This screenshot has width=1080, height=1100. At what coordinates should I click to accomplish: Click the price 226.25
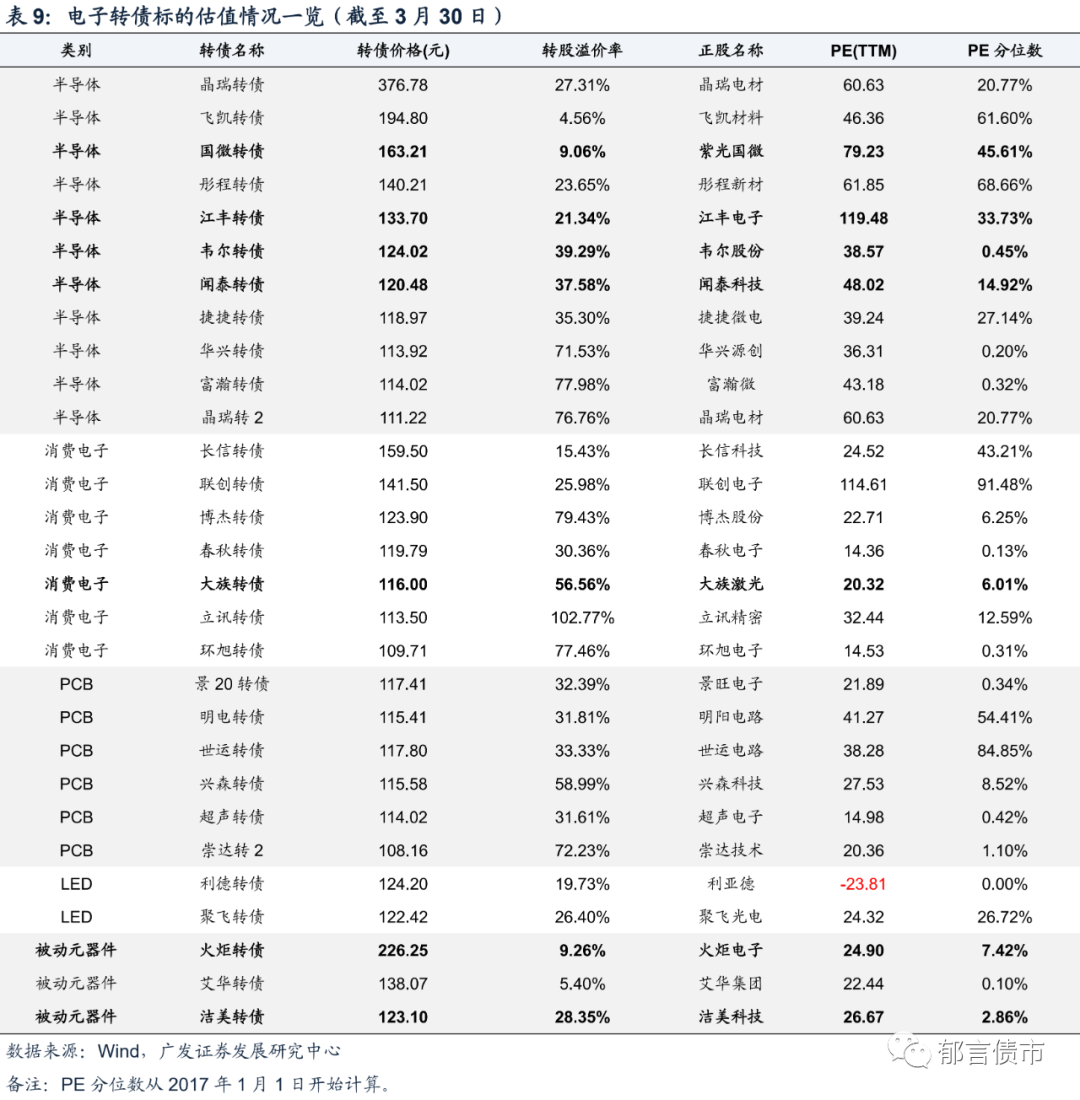coord(403,951)
